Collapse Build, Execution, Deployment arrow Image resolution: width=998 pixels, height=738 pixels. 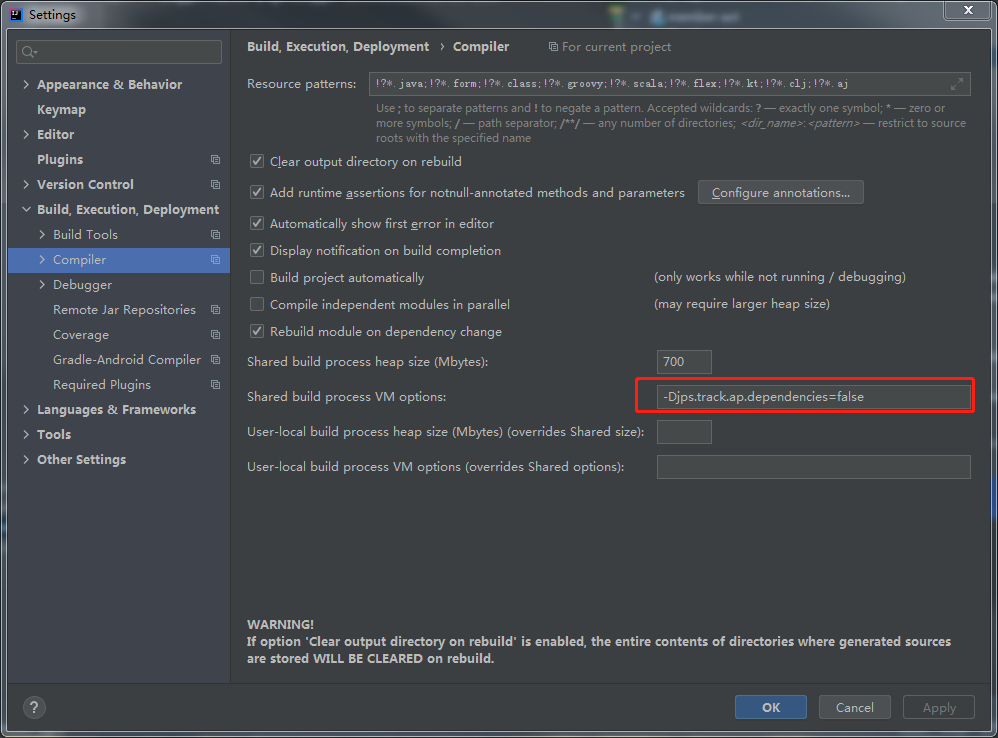coord(26,209)
